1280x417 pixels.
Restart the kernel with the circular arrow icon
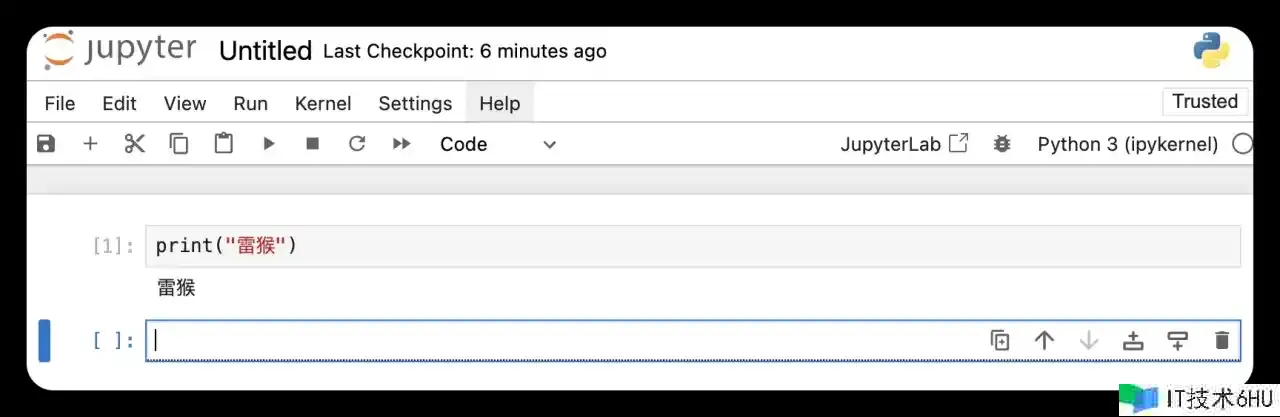(357, 144)
